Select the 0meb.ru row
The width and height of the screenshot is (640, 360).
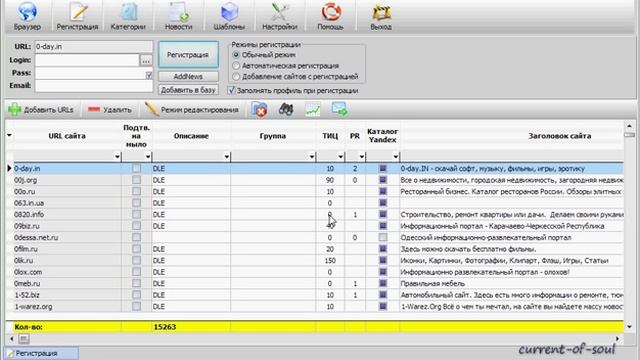coord(314,283)
